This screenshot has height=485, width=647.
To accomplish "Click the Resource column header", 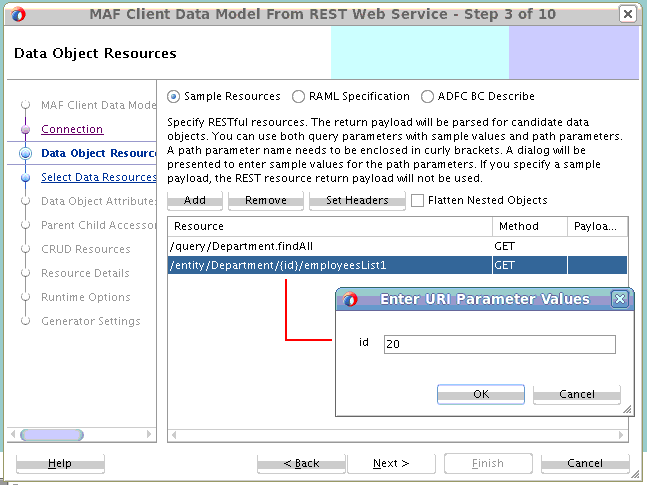I will [x=330, y=226].
